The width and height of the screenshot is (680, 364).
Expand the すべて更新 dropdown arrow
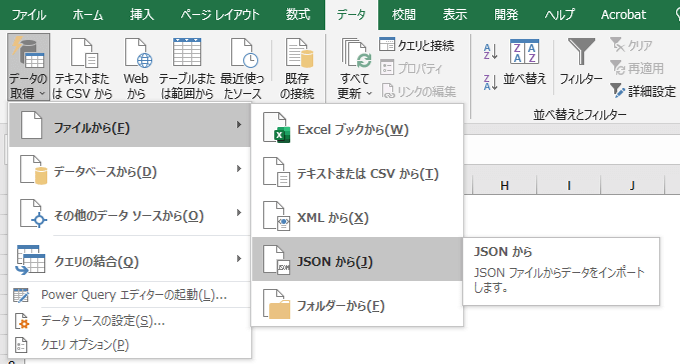click(369, 93)
